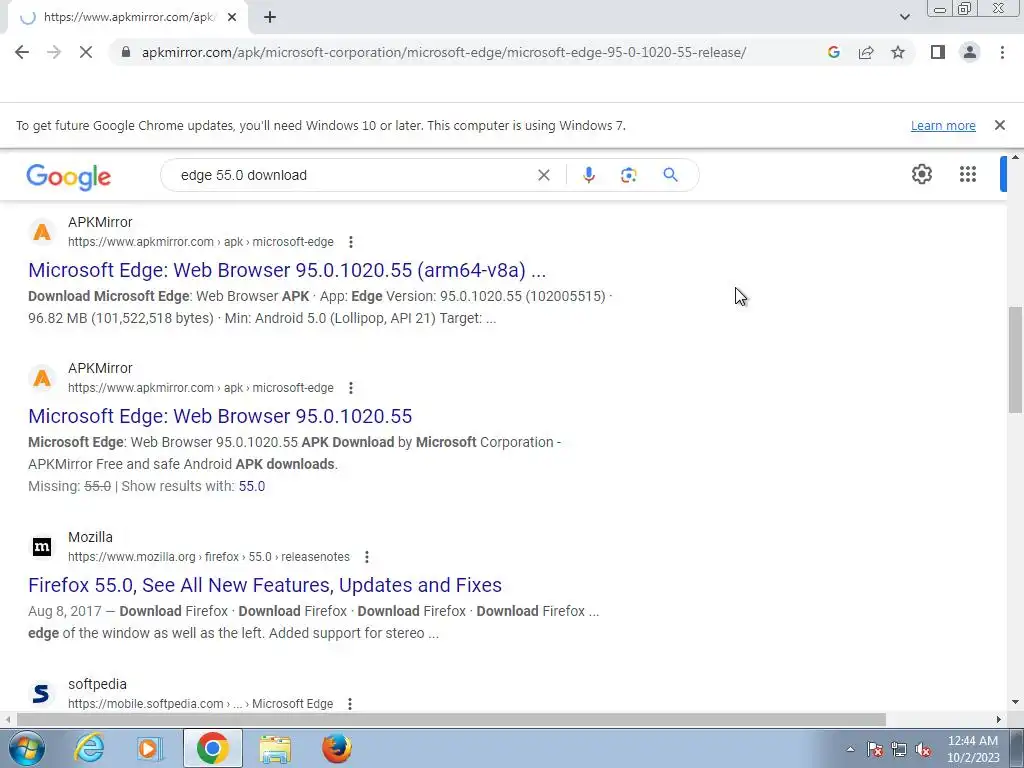
Task: Show results with 55.0 link
Action: point(251,486)
